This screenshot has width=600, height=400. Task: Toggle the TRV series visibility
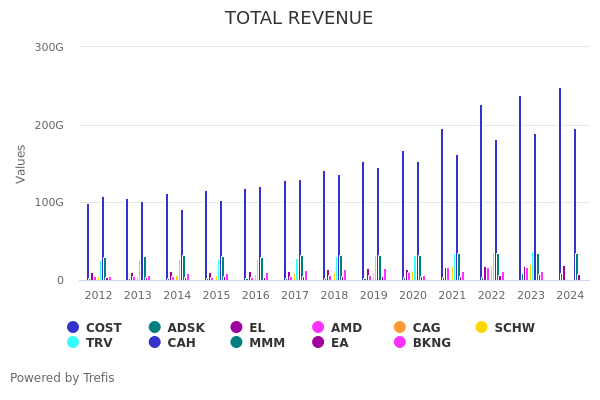point(73,343)
